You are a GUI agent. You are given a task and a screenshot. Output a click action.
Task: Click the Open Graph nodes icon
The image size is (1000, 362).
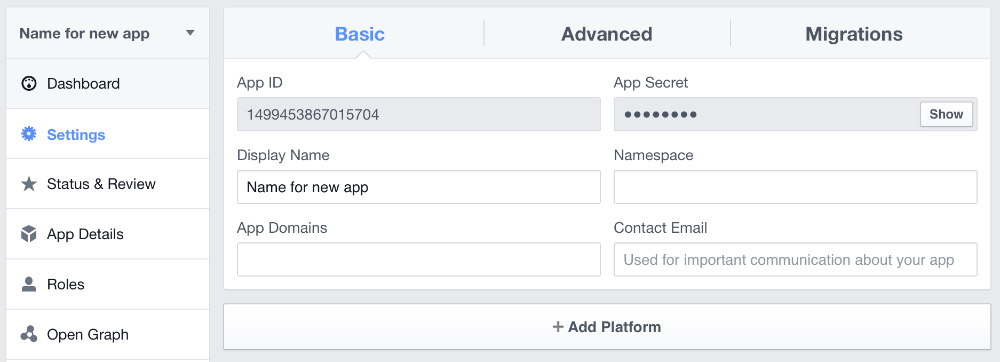(29, 334)
